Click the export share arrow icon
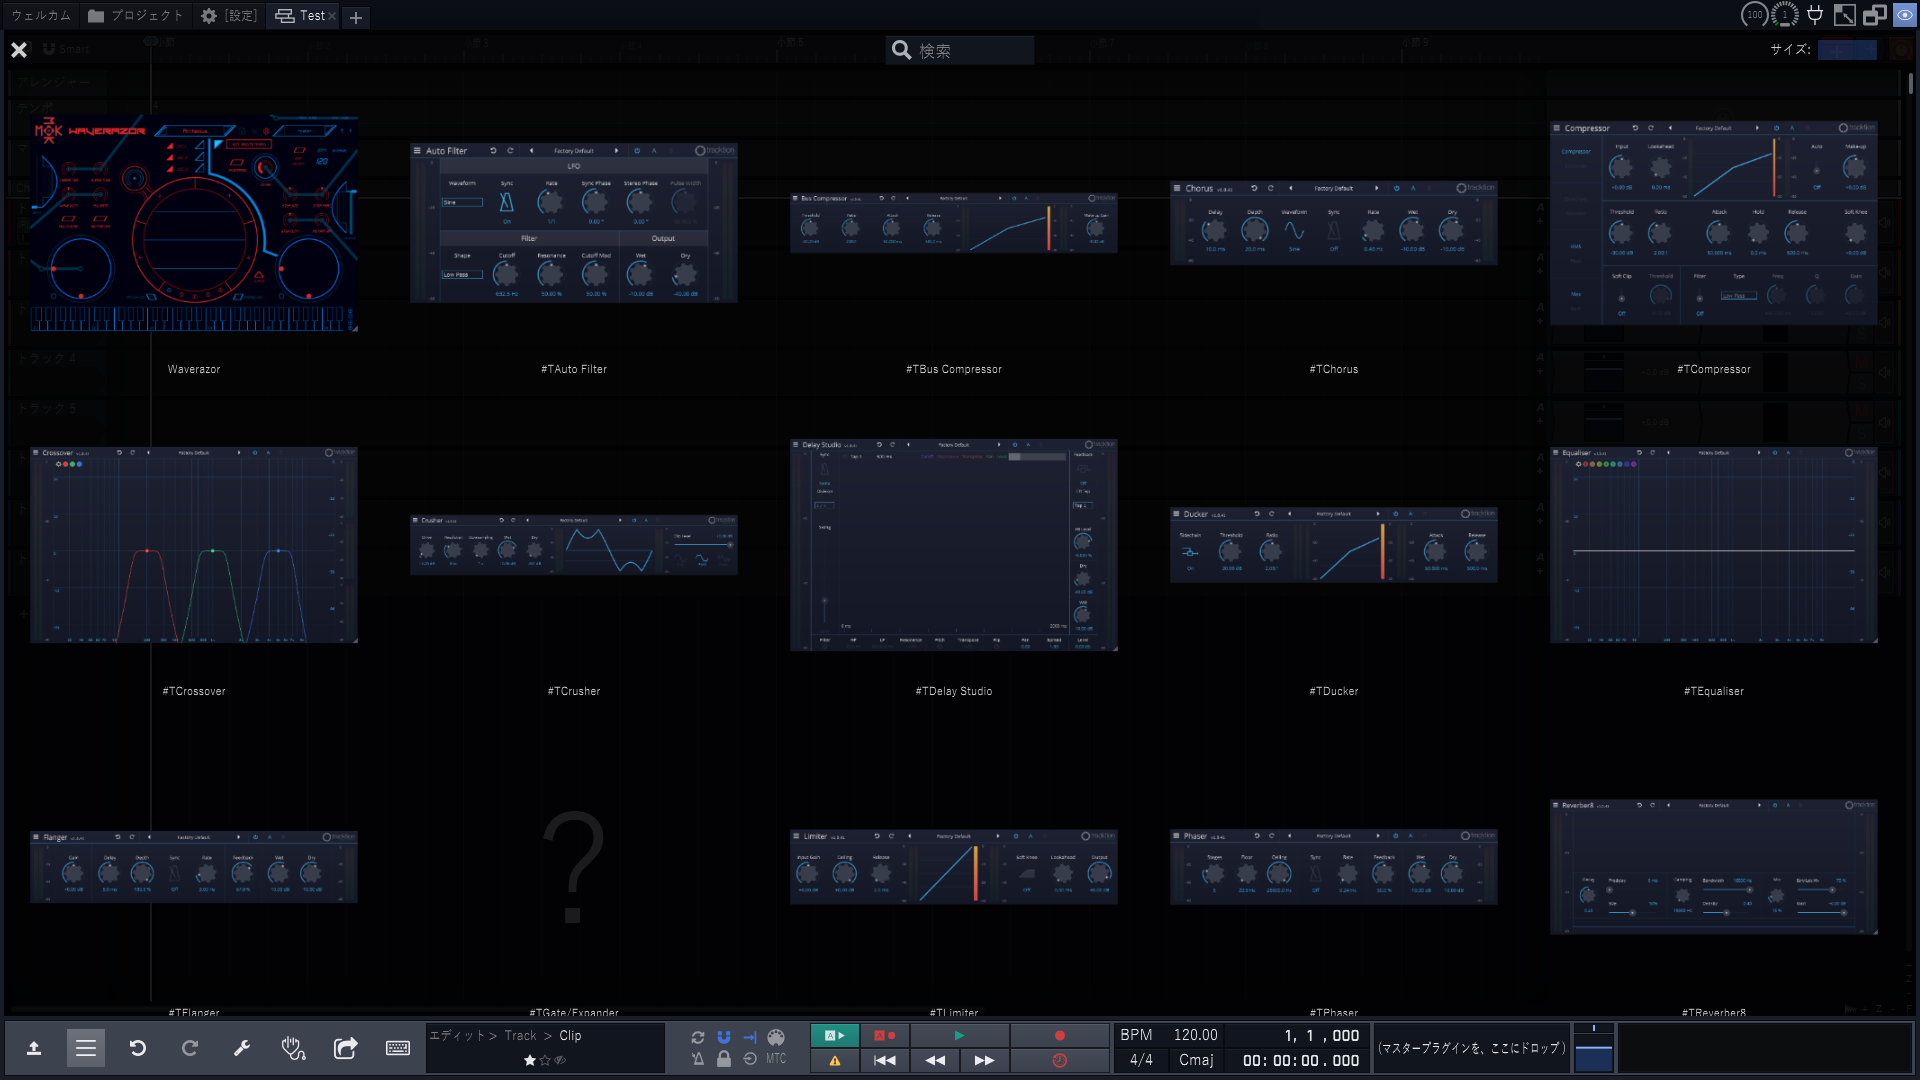1920x1080 pixels. 345,1048
